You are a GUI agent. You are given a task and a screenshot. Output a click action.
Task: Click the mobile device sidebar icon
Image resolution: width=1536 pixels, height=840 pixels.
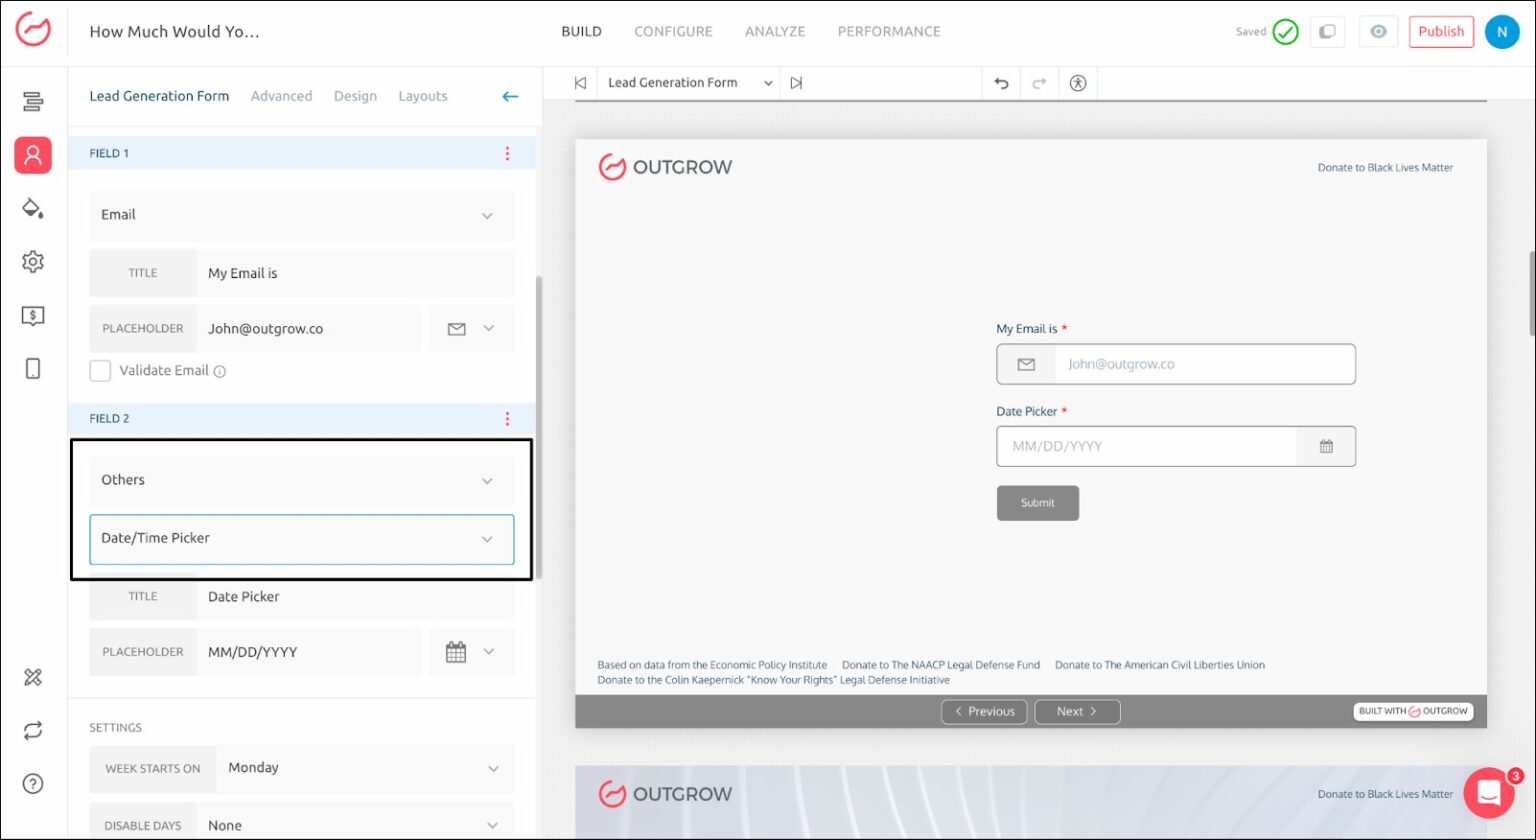tap(33, 369)
